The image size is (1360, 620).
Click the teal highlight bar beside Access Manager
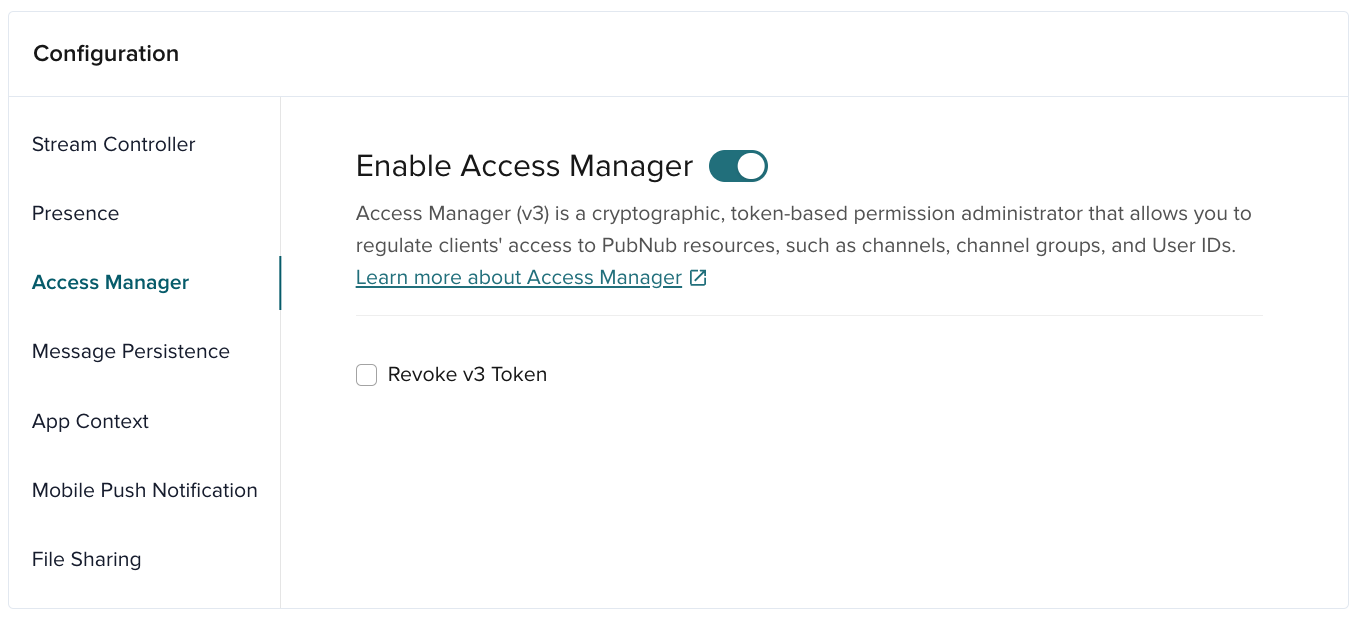point(280,283)
